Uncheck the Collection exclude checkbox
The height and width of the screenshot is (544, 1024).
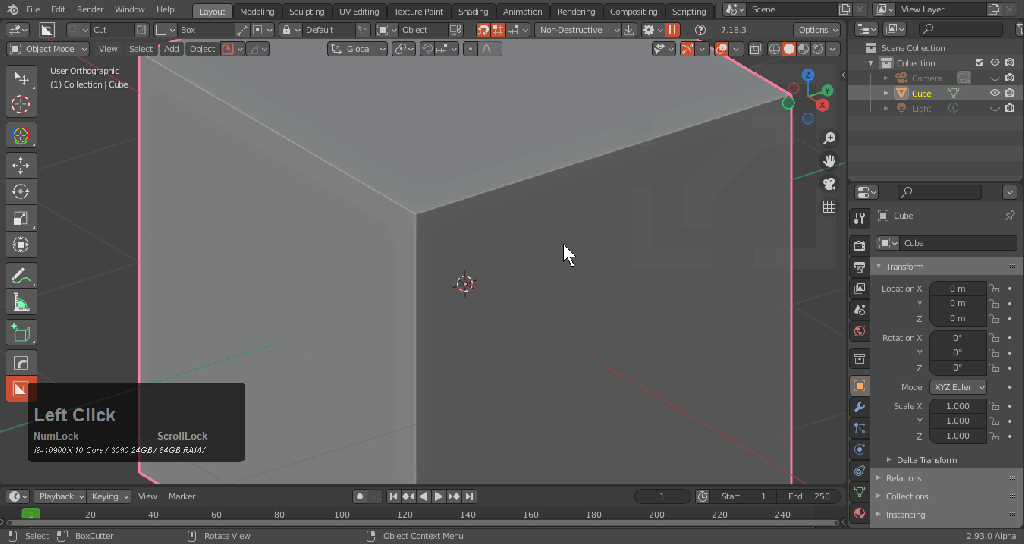(x=980, y=63)
